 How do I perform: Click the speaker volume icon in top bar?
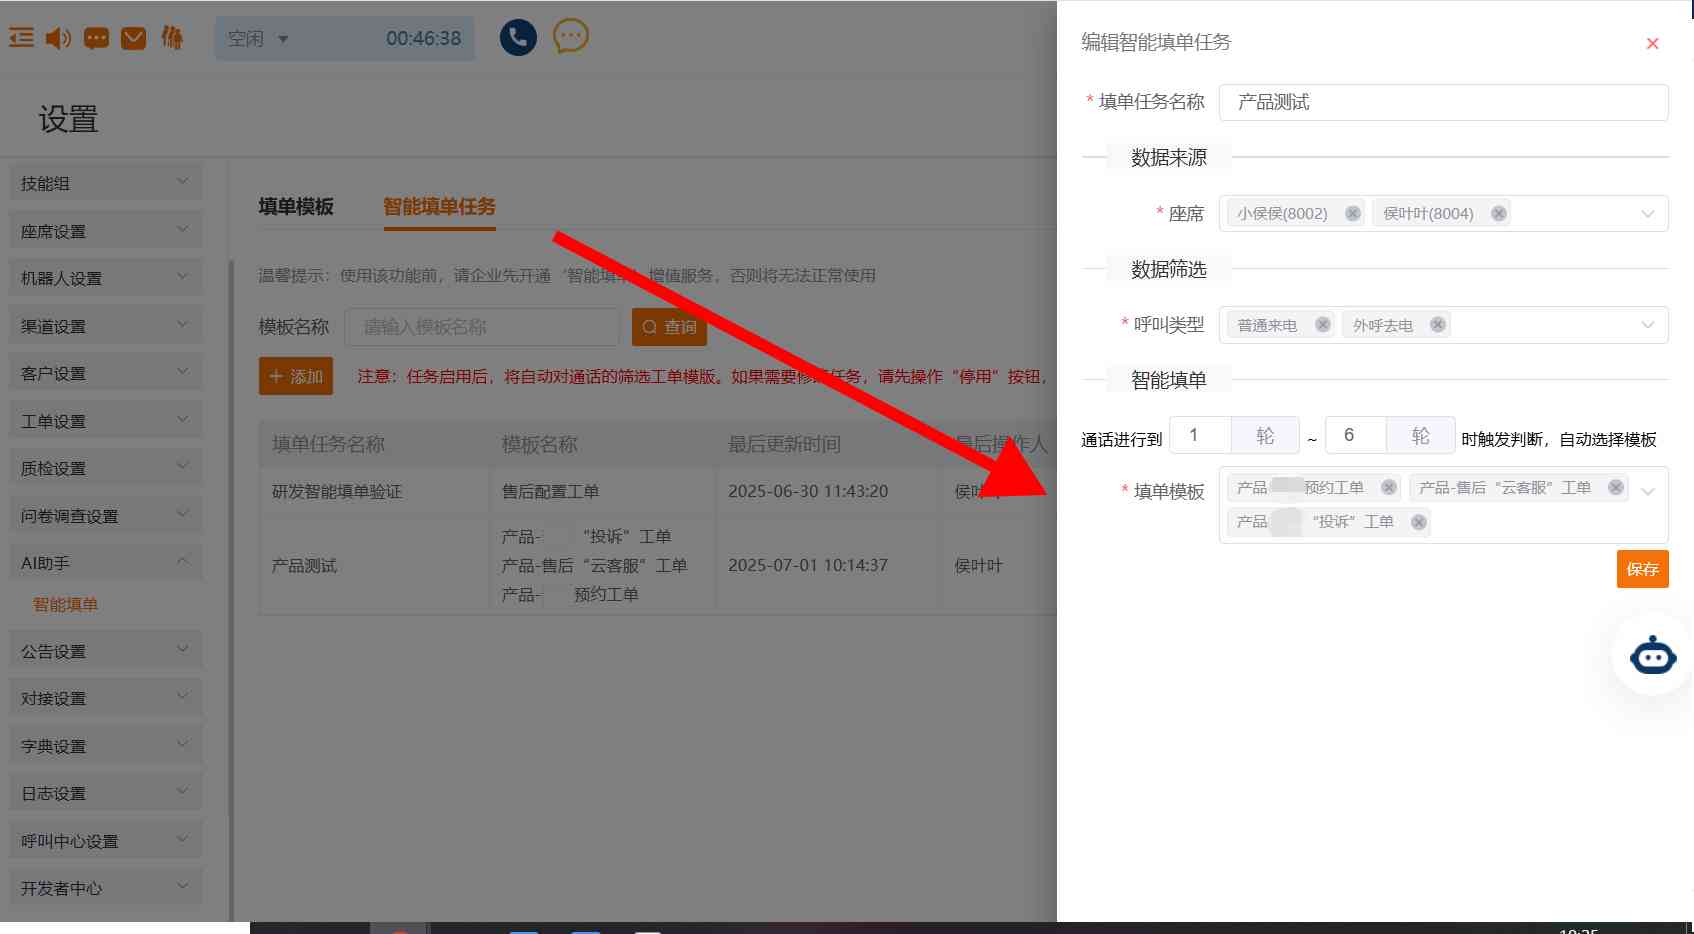point(57,38)
